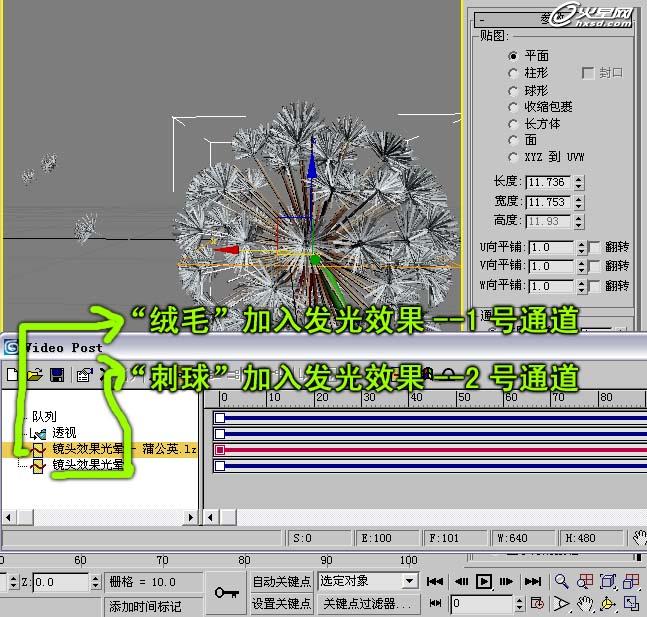Click the 关键点过滤器 button

pos(367,604)
